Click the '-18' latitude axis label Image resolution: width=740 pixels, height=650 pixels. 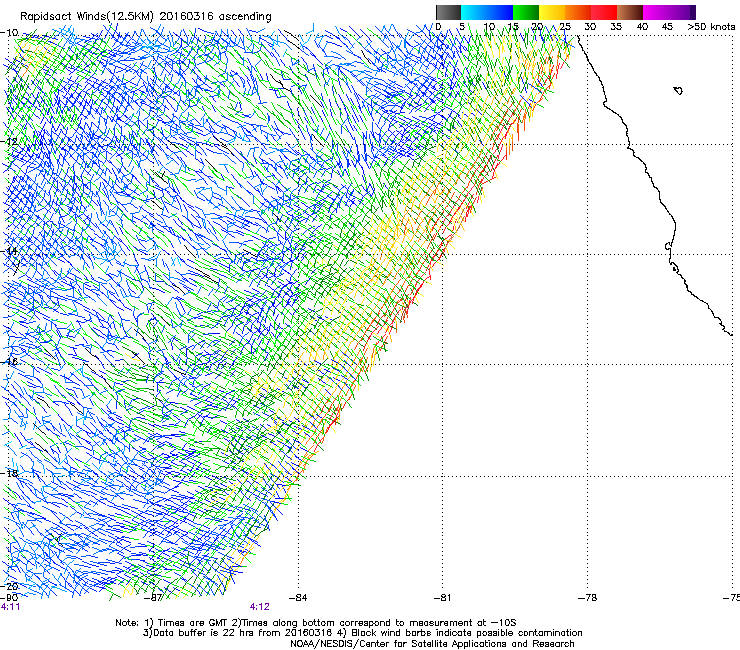[10, 473]
